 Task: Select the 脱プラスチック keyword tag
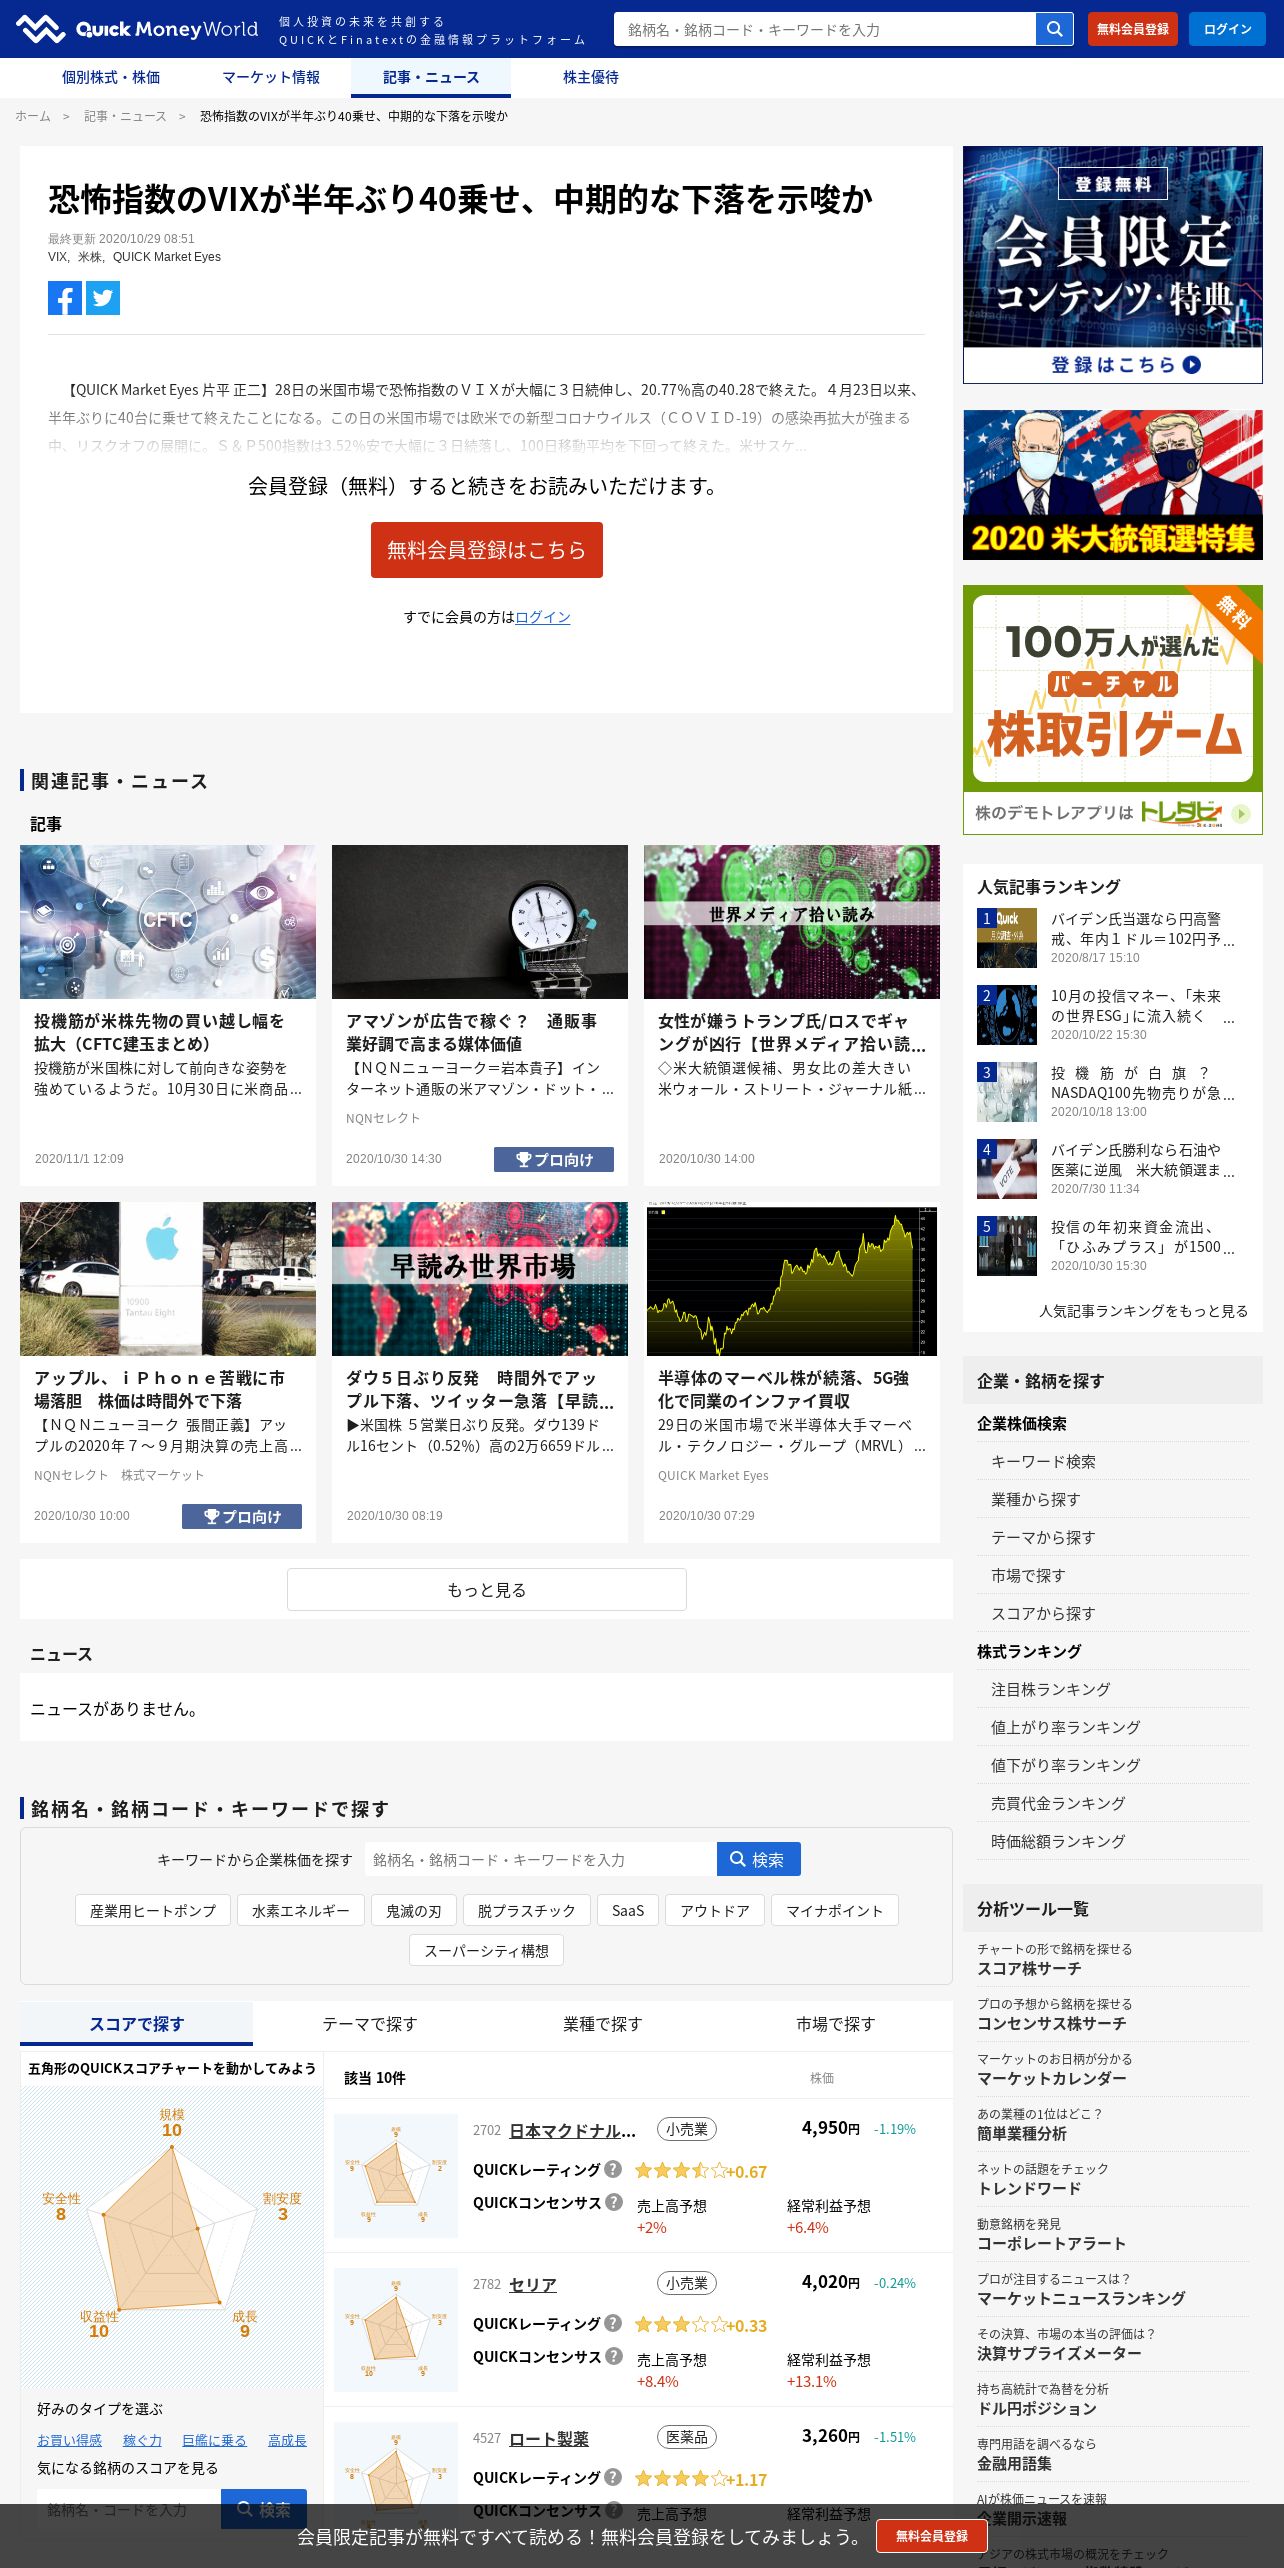[x=527, y=1910]
